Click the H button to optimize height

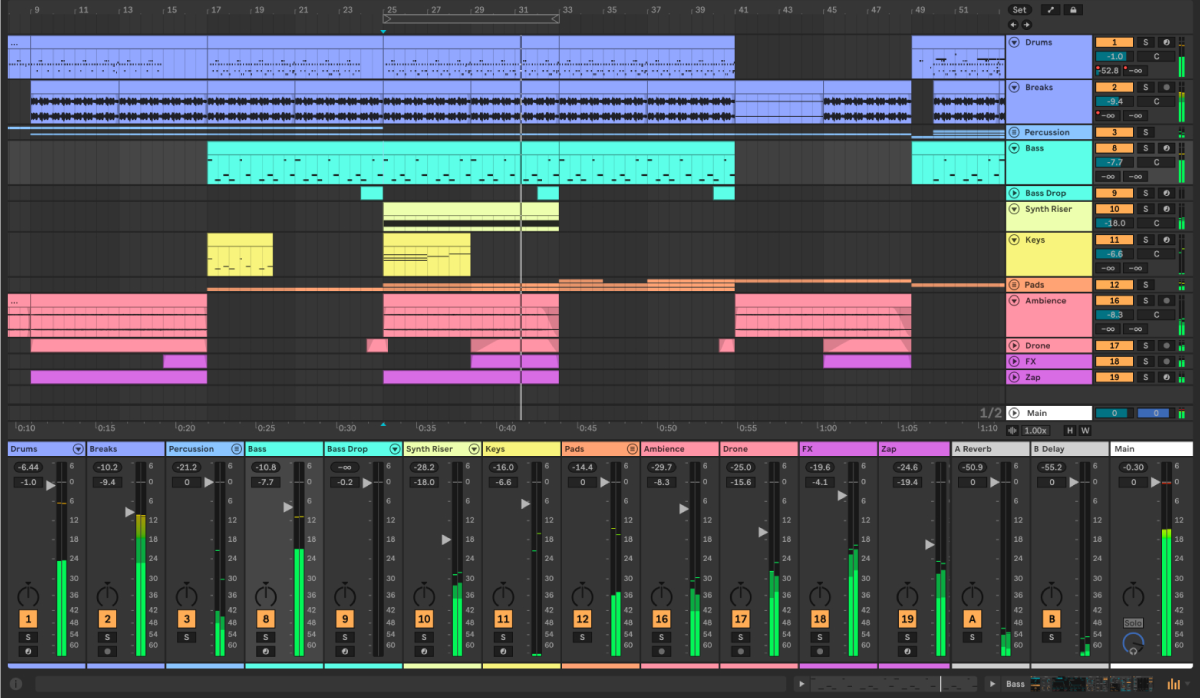tap(1069, 430)
